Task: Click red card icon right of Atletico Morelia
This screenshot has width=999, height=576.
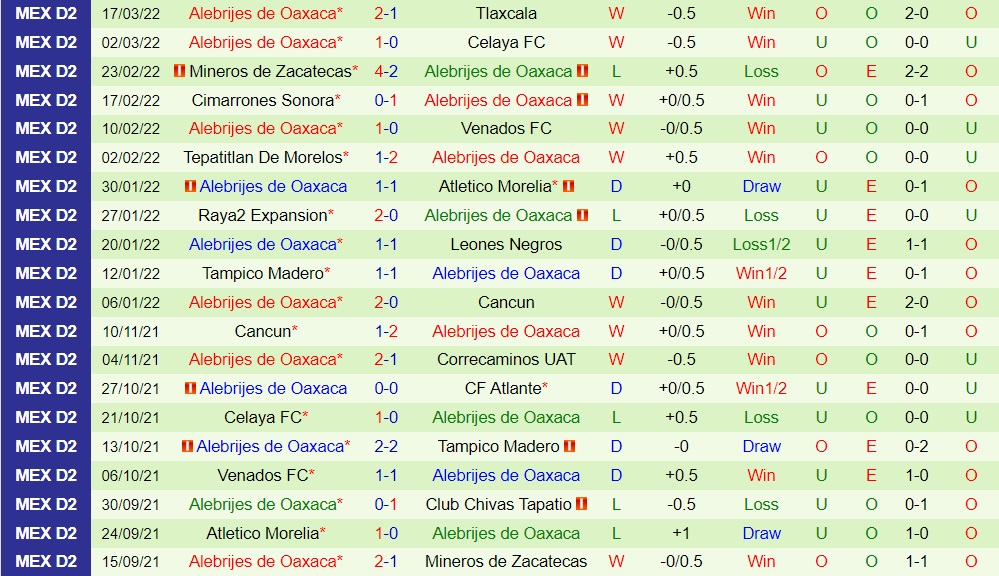Action: (x=568, y=187)
